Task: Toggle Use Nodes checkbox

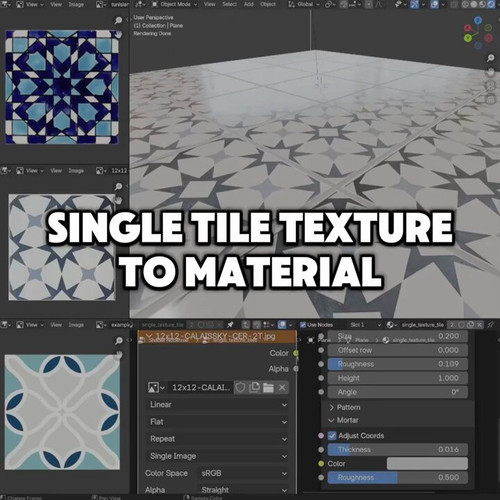Action: click(x=303, y=325)
